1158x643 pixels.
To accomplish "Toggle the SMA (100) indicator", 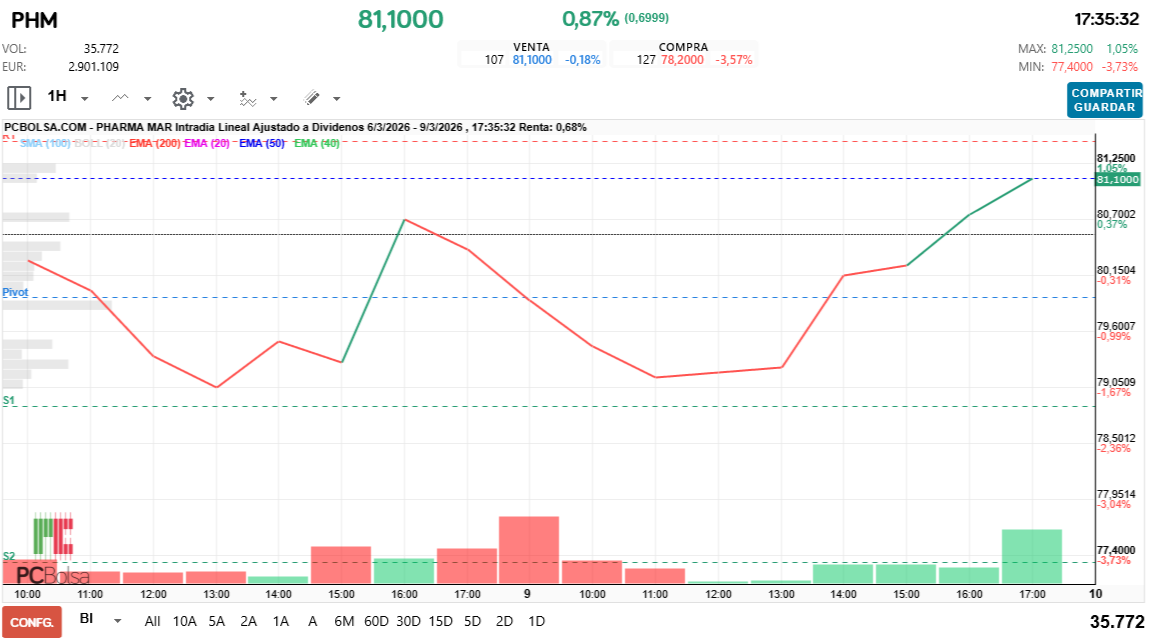I will click(x=45, y=144).
